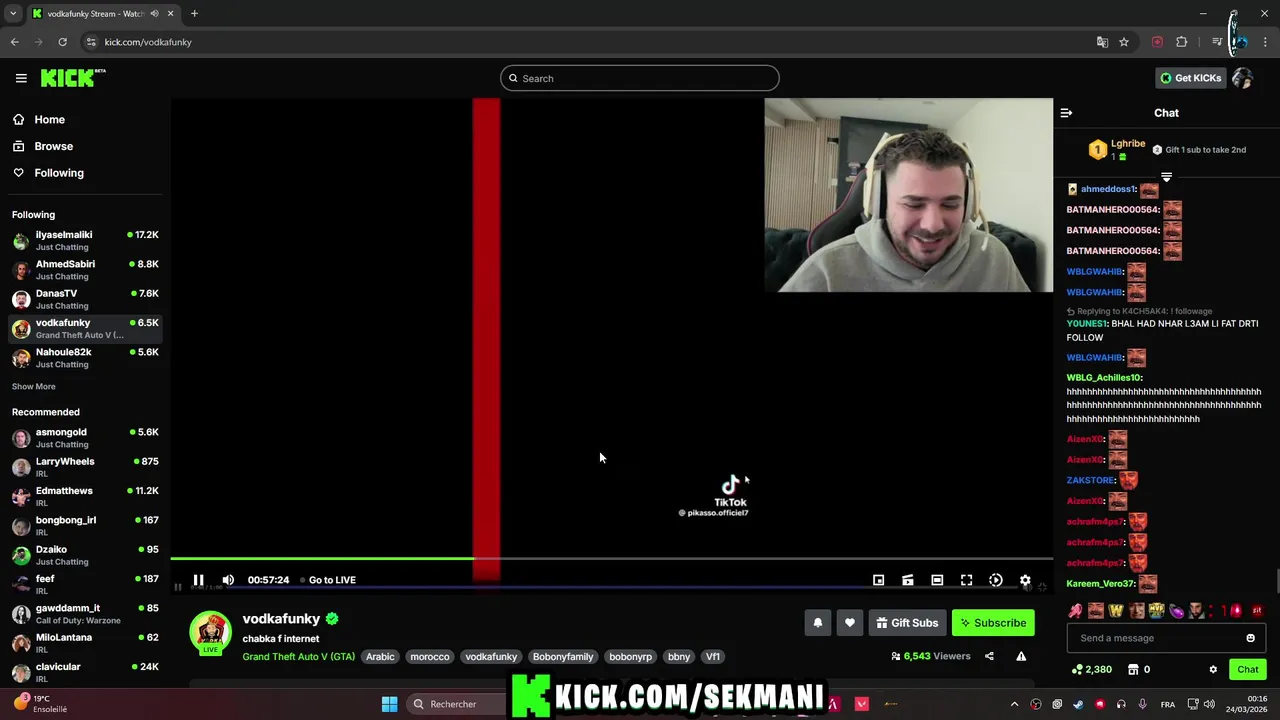This screenshot has width=1280, height=720.
Task: Mute the stream with the speaker icon
Action: (228, 580)
